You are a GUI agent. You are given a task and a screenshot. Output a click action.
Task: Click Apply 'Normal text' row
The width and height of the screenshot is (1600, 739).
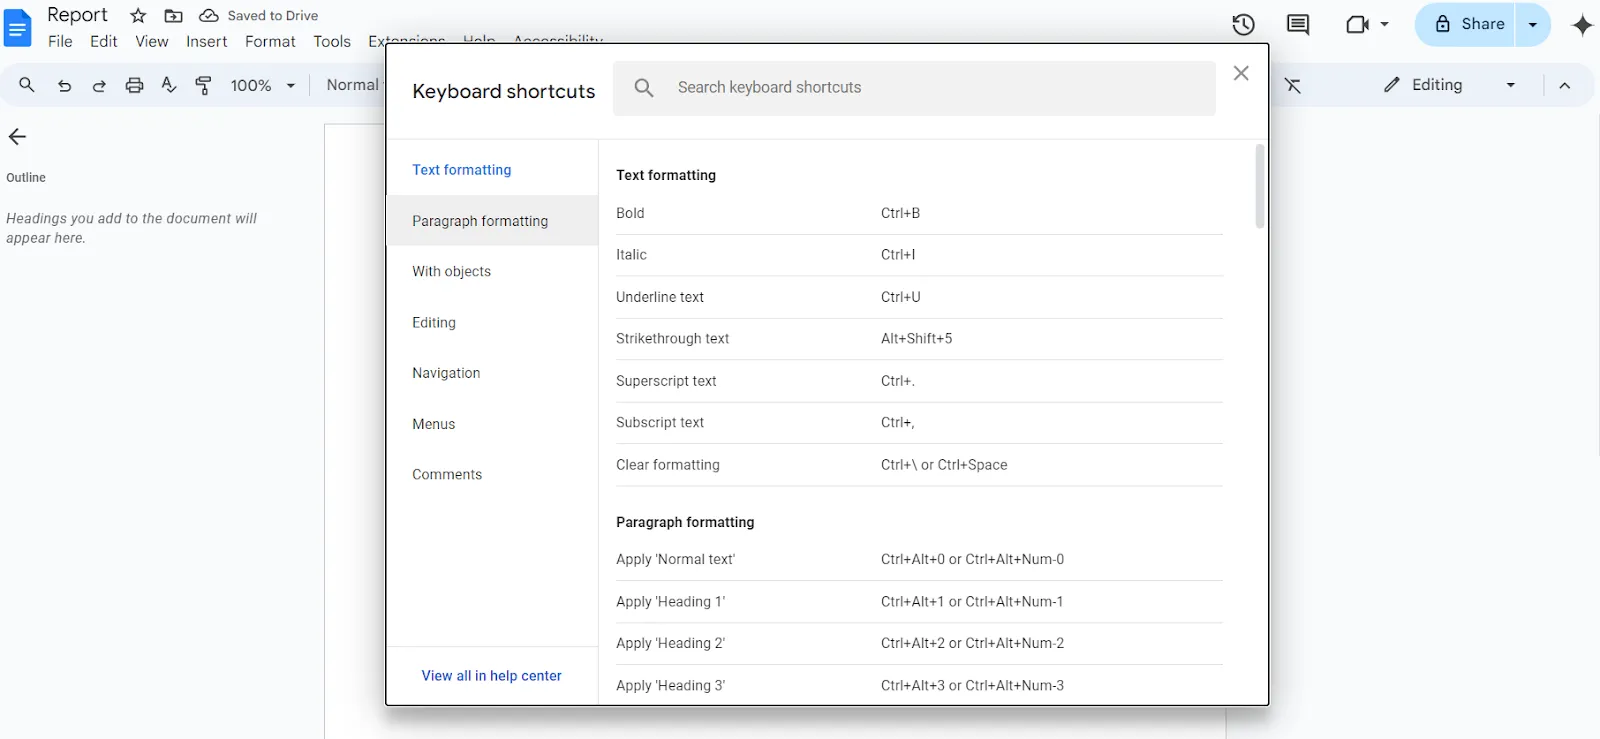tap(919, 560)
